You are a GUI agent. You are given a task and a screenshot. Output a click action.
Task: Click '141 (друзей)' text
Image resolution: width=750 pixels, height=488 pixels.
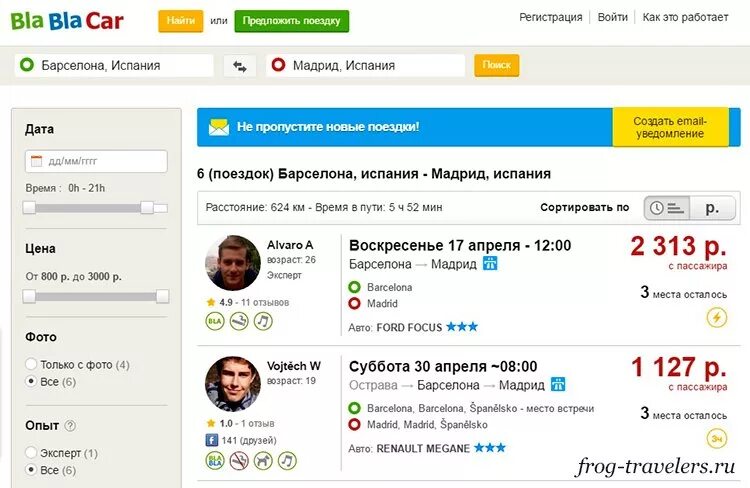pos(249,440)
